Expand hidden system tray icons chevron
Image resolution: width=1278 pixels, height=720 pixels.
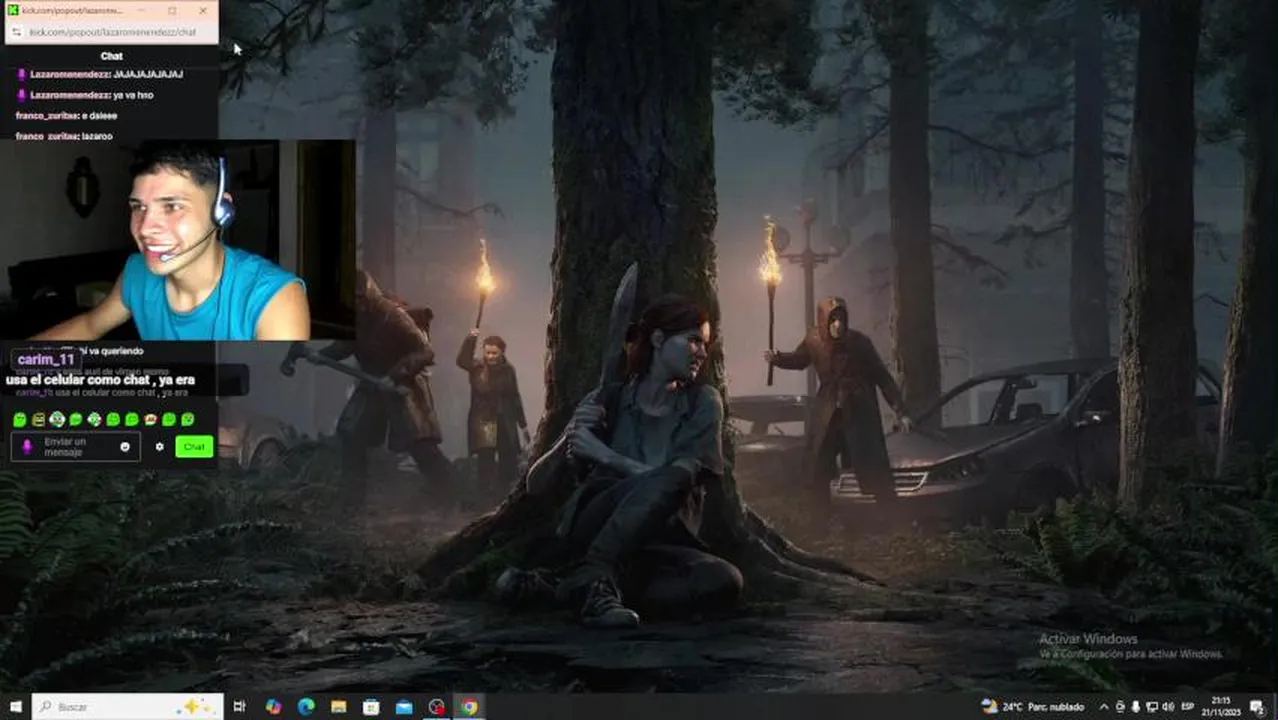click(x=1104, y=707)
